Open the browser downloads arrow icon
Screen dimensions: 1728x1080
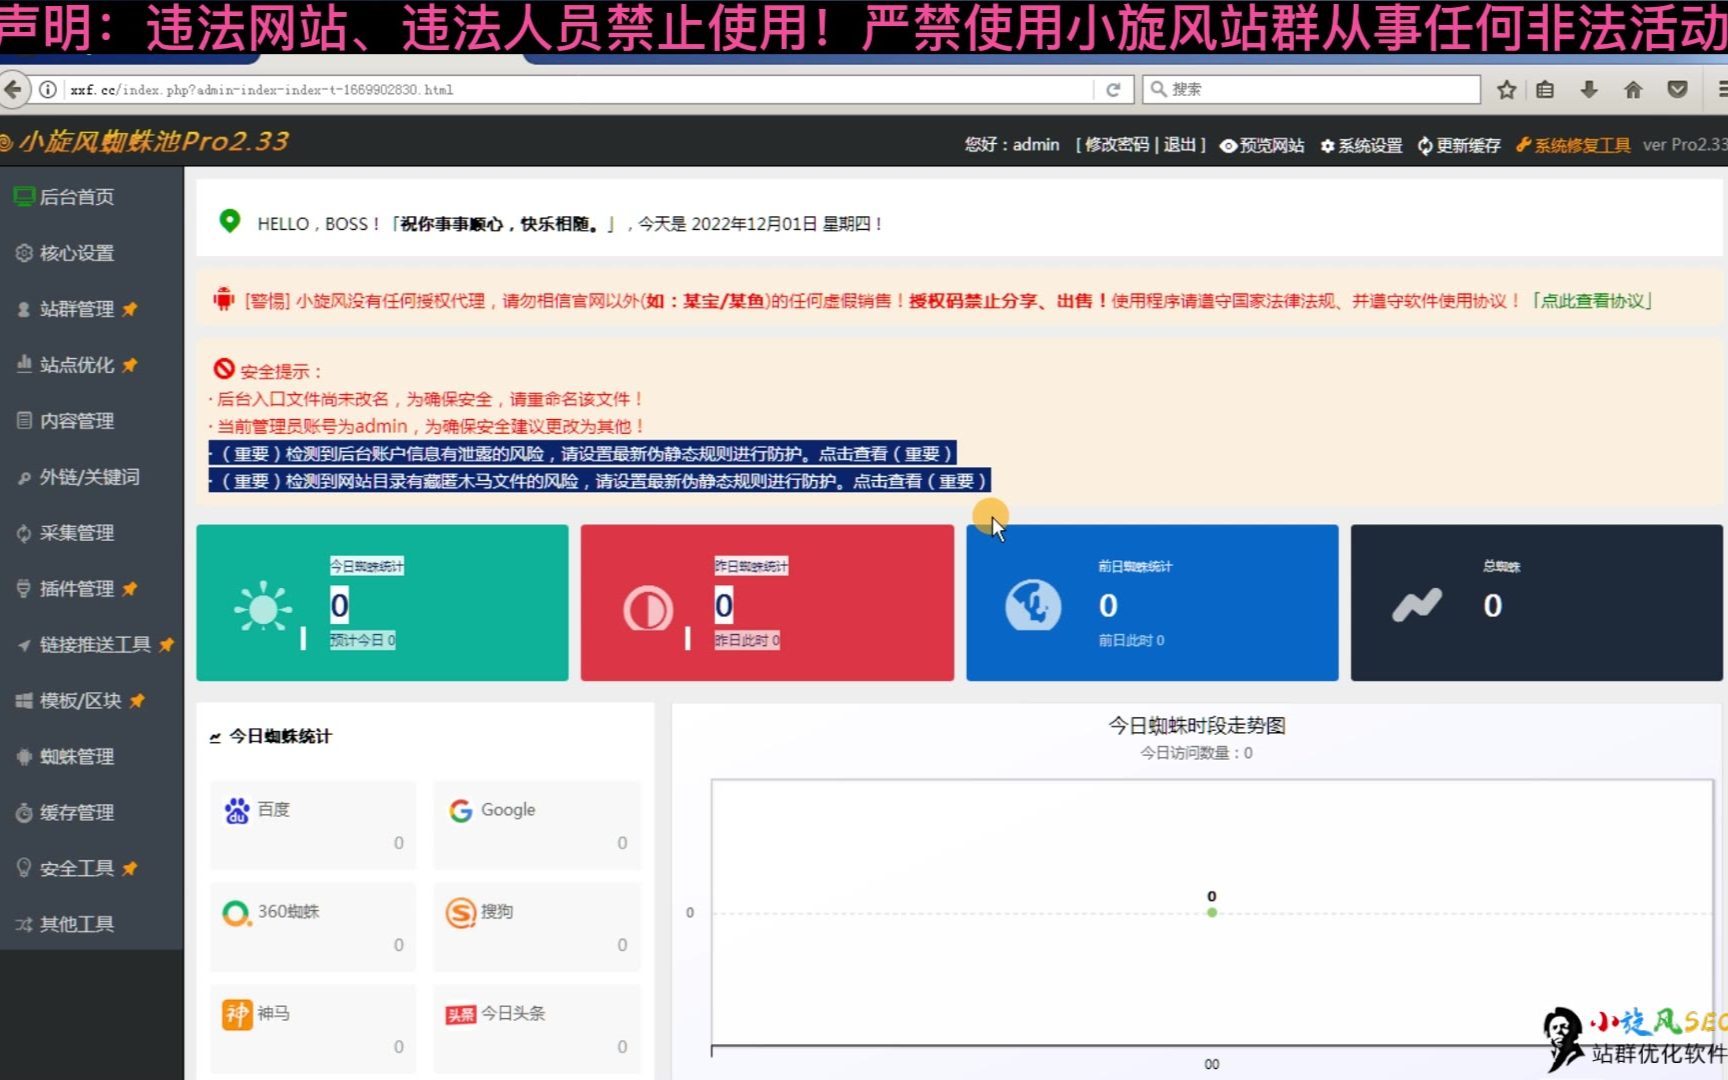[1589, 90]
